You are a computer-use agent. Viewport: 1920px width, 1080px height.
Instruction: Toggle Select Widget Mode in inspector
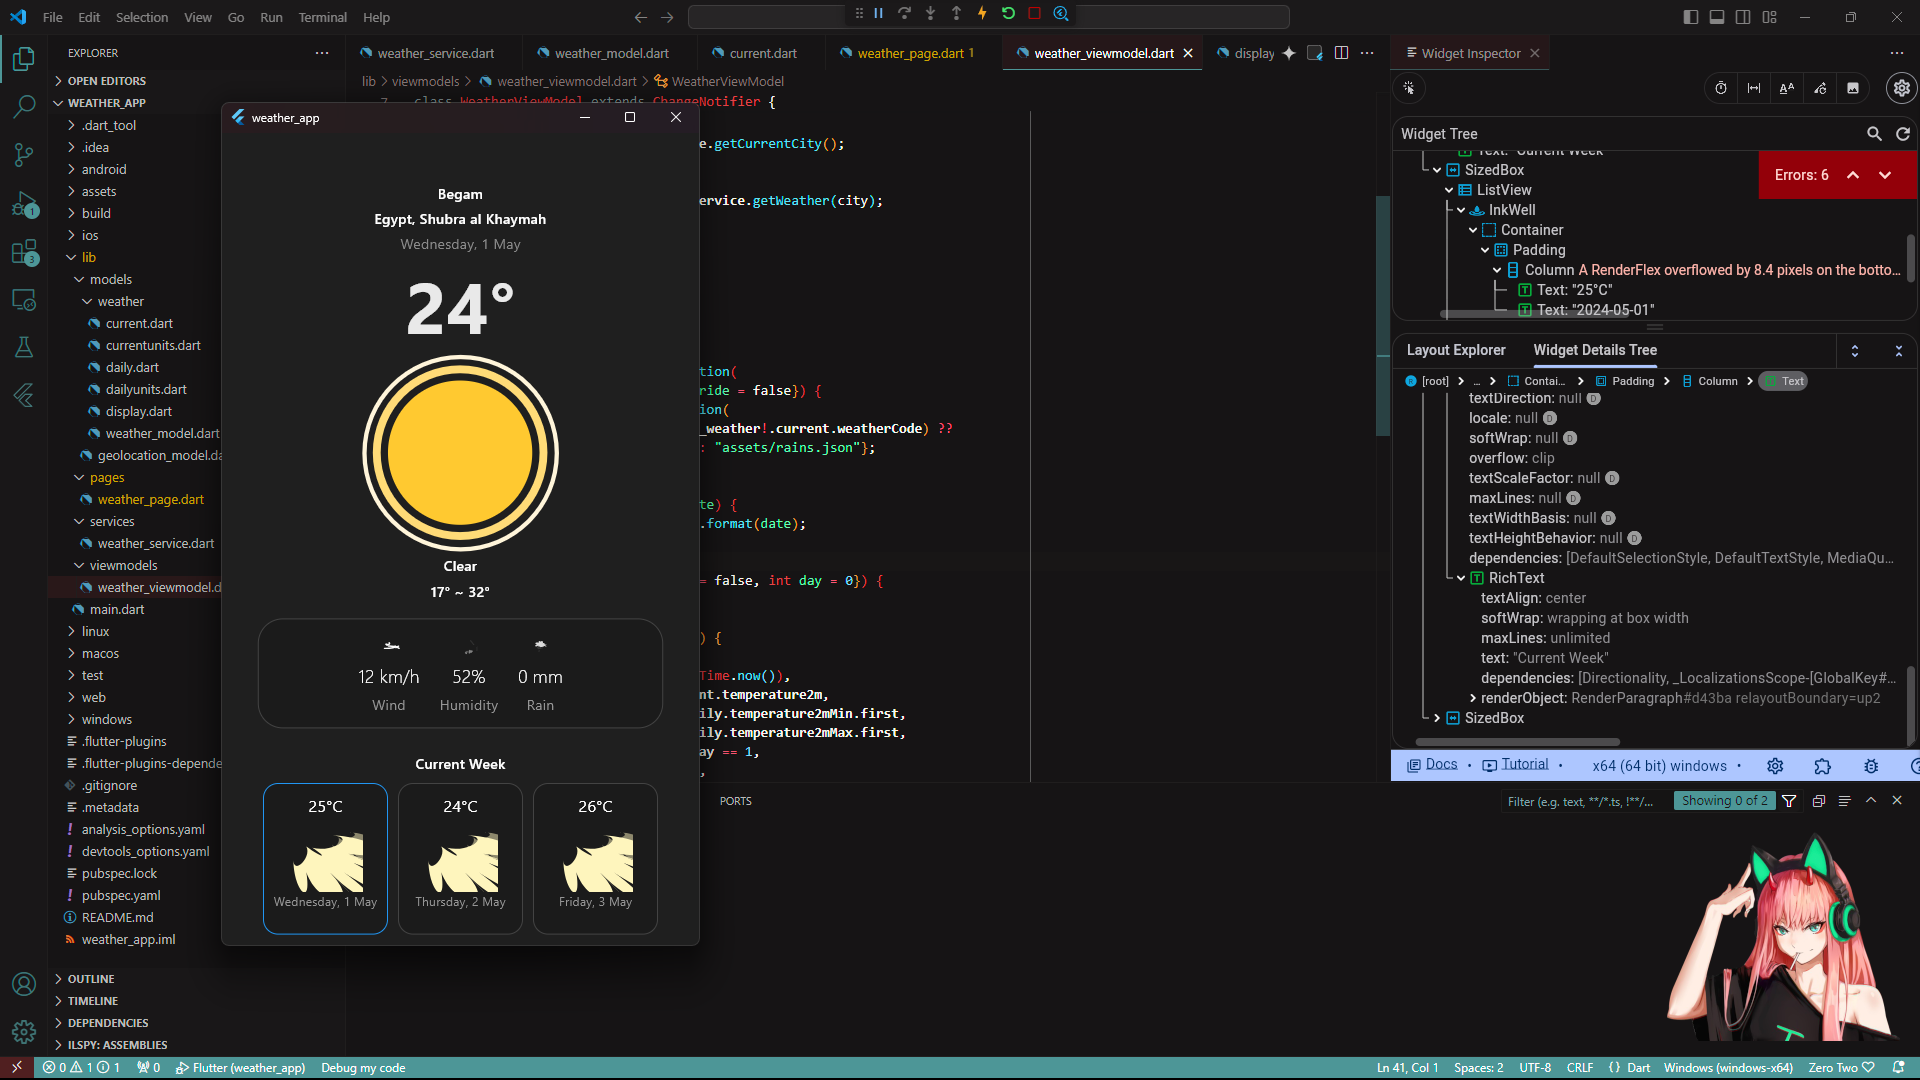(1408, 88)
